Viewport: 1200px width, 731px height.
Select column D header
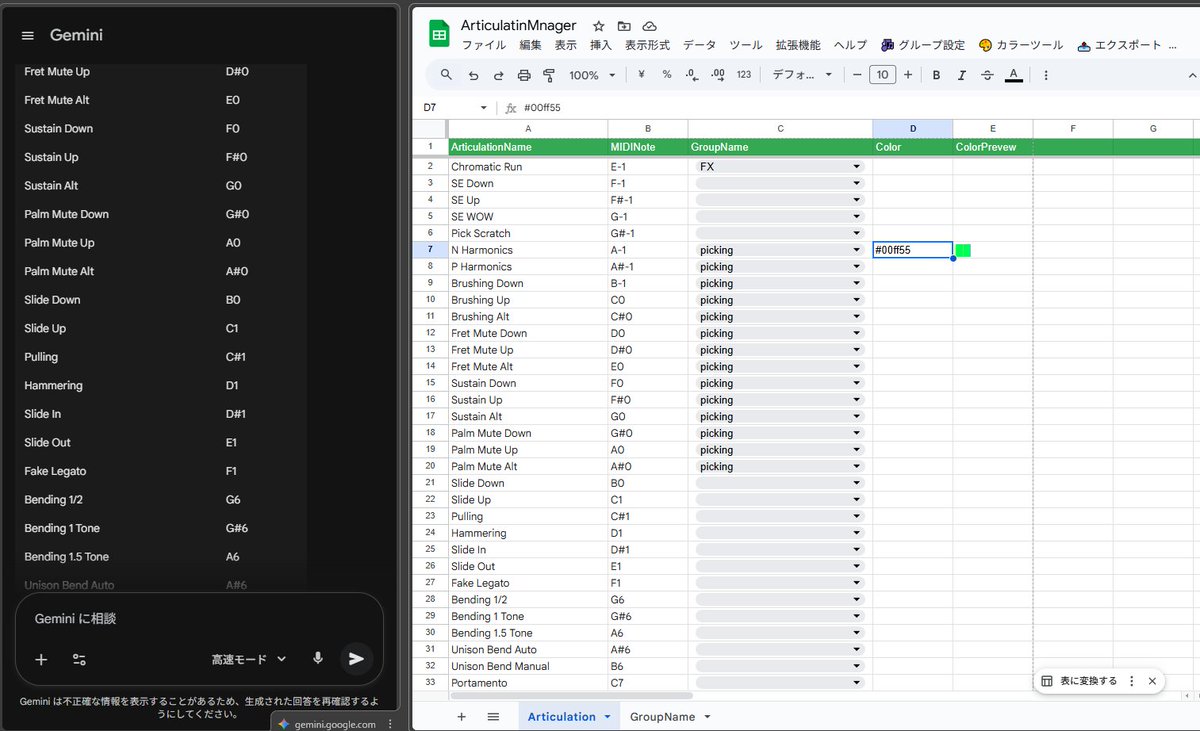(912, 128)
